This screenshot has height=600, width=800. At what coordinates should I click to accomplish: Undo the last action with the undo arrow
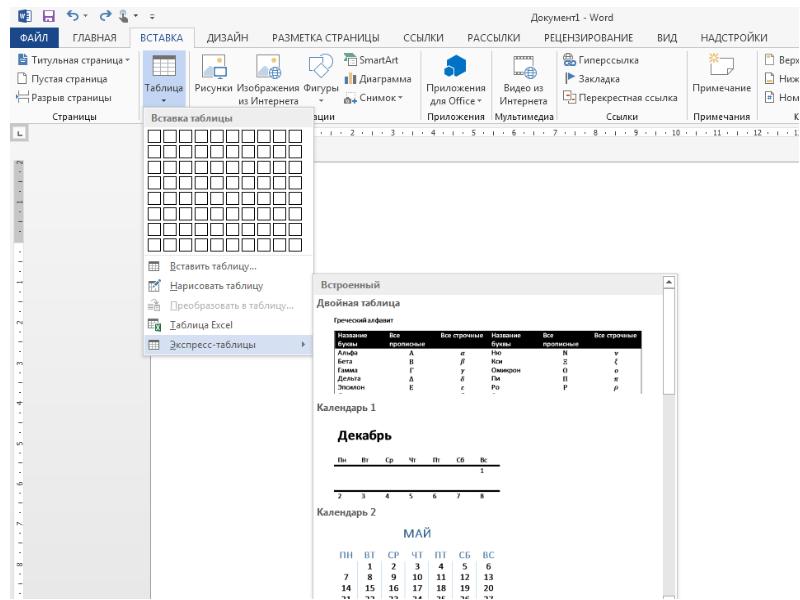click(x=73, y=16)
